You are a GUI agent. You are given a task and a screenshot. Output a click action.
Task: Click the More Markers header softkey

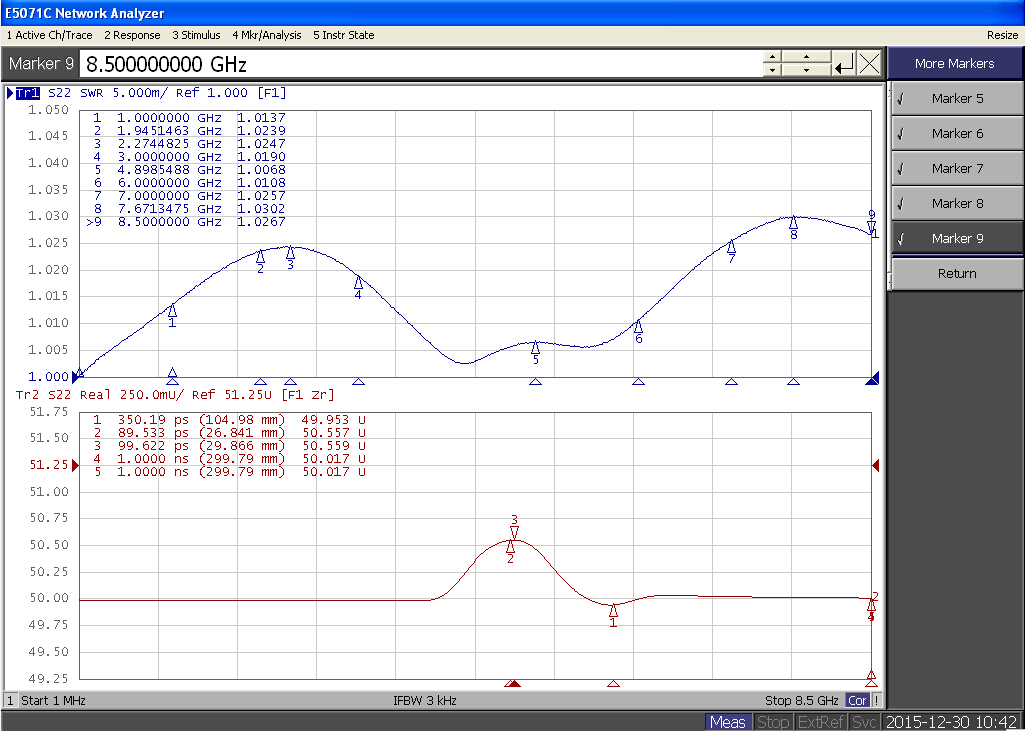click(954, 63)
